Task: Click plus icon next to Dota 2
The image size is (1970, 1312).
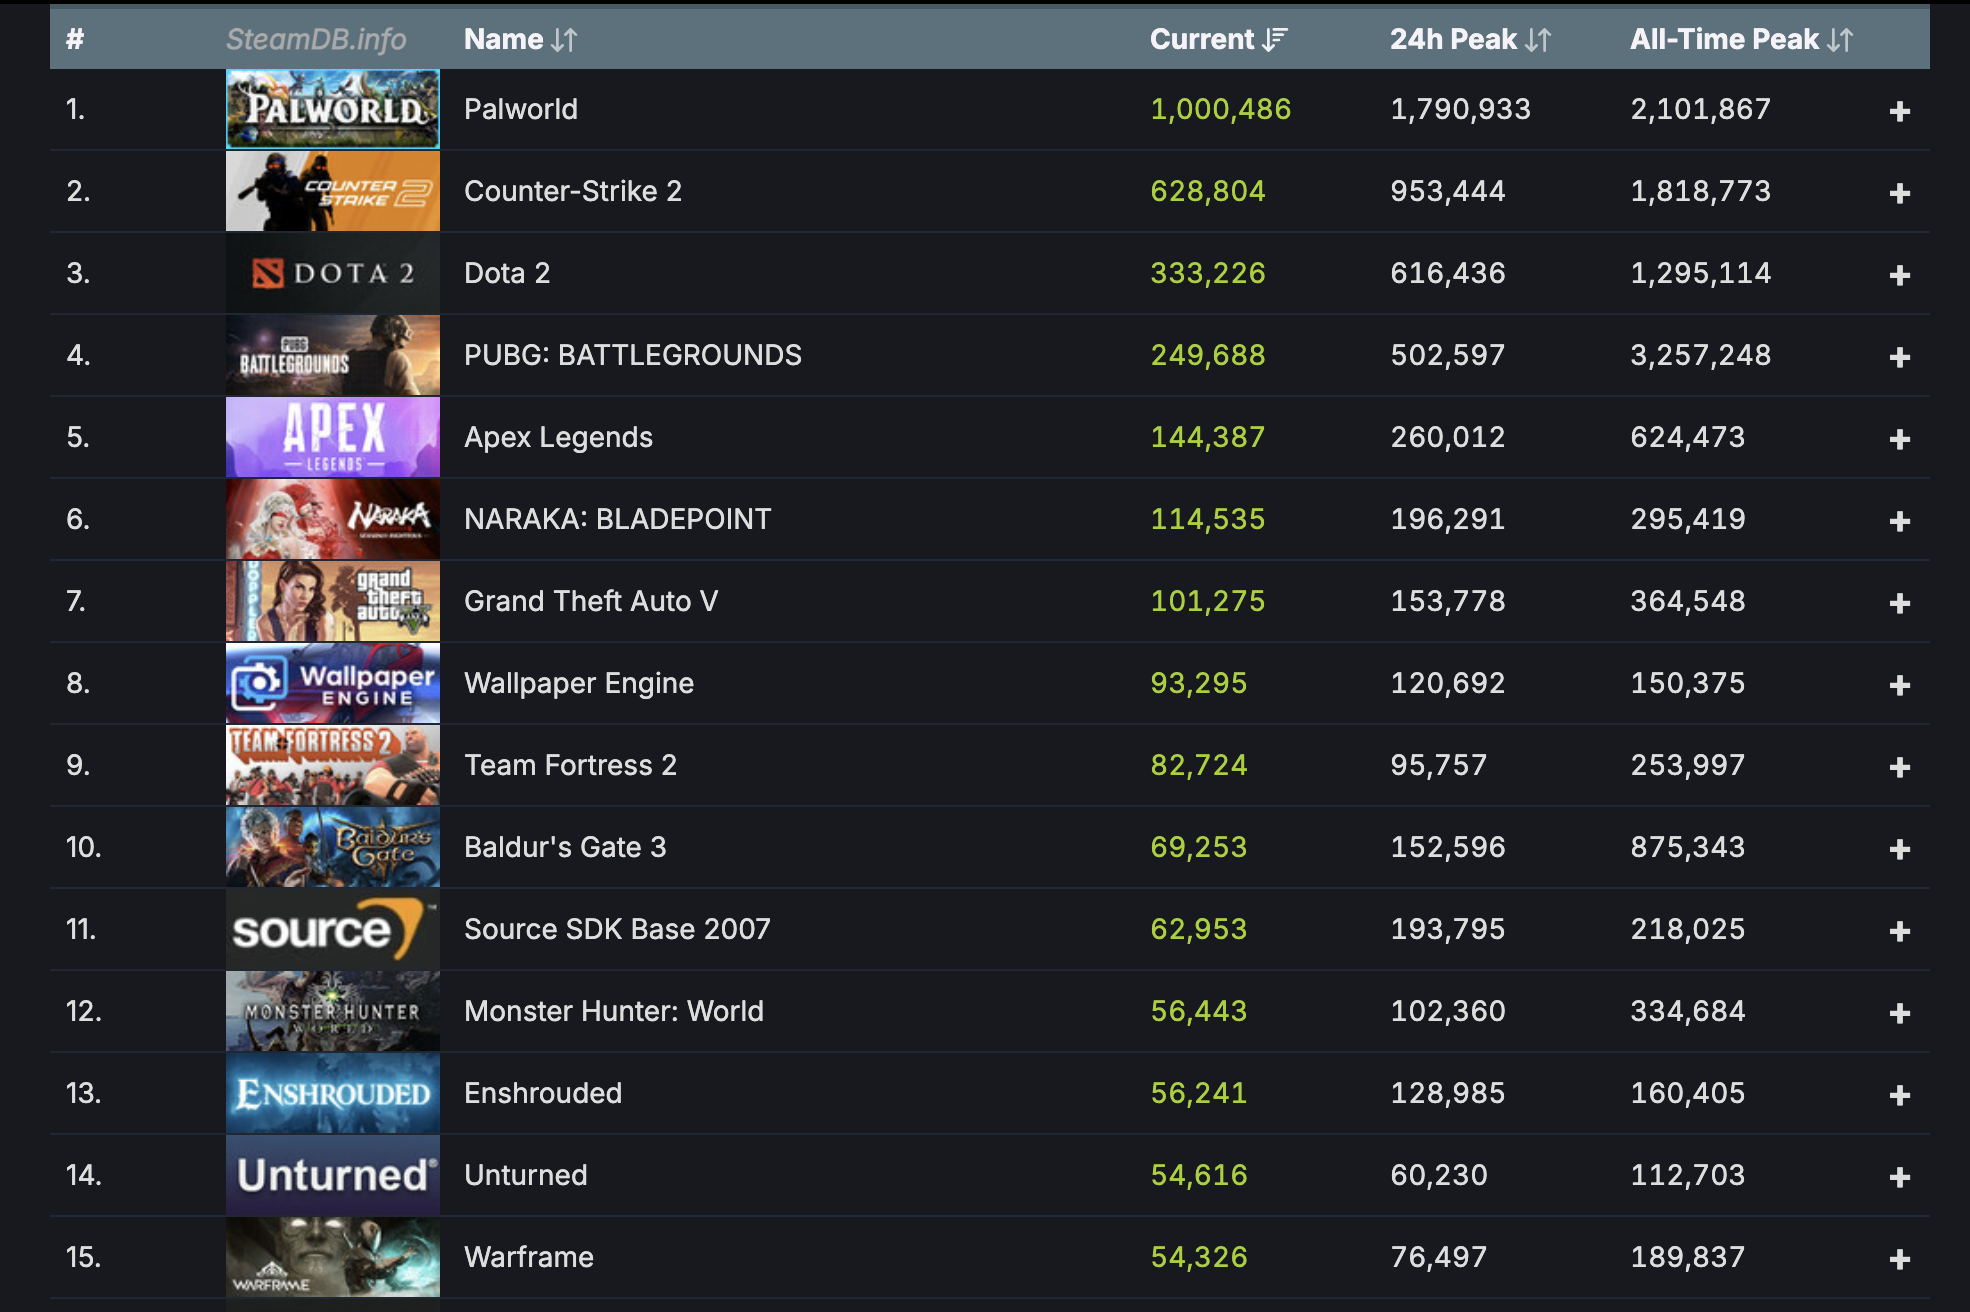Action: click(x=1900, y=275)
